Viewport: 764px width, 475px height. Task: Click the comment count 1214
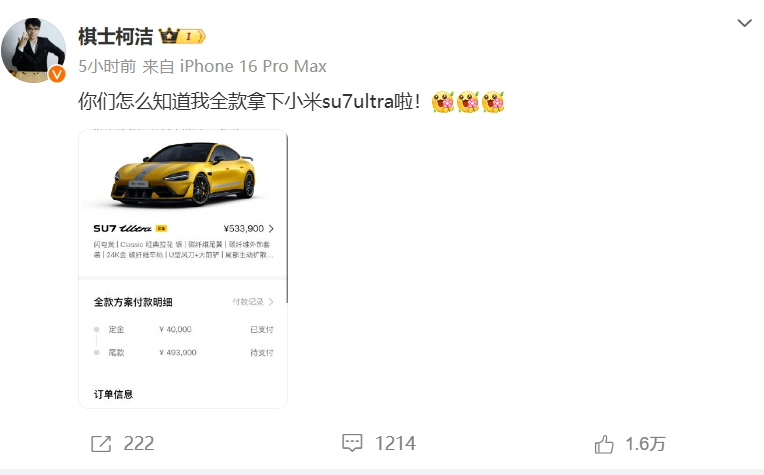click(395, 443)
